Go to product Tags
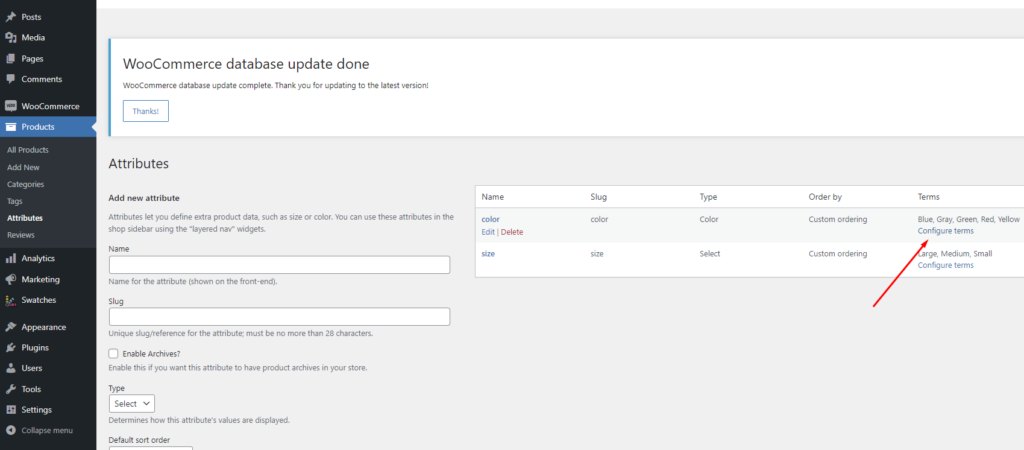 [14, 201]
